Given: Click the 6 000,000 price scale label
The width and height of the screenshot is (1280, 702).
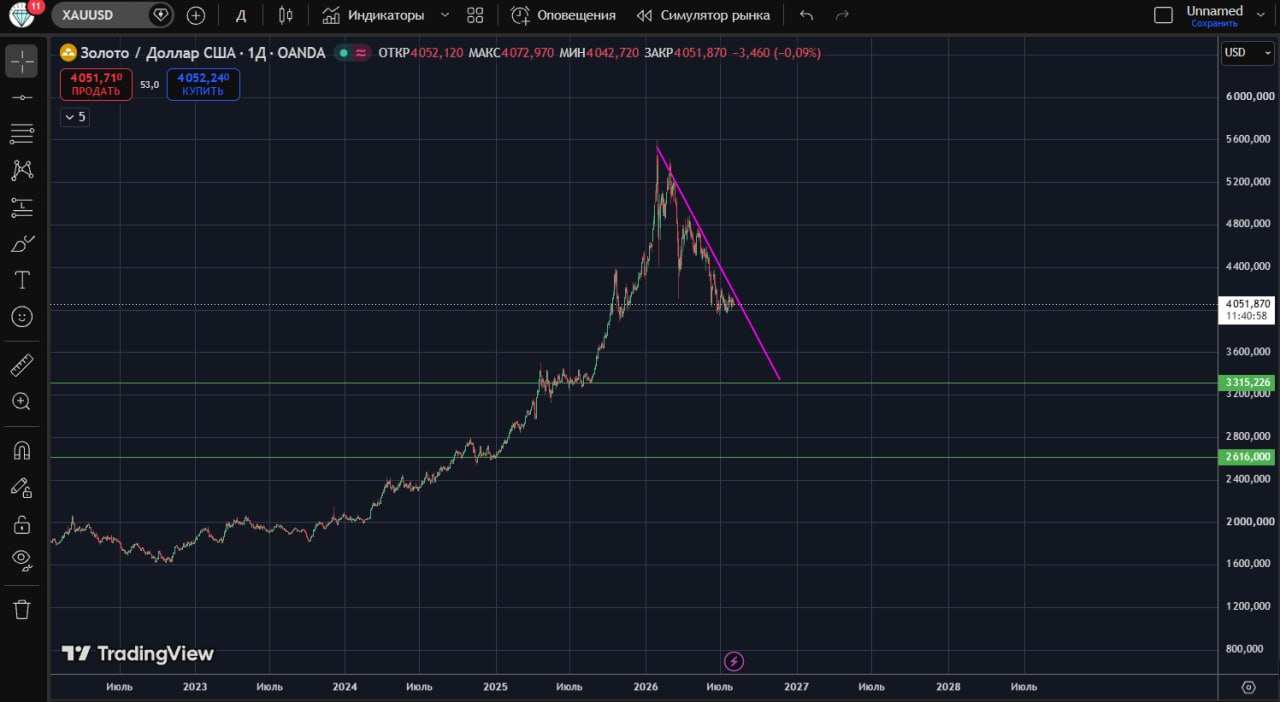Looking at the screenshot, I should (x=1249, y=97).
